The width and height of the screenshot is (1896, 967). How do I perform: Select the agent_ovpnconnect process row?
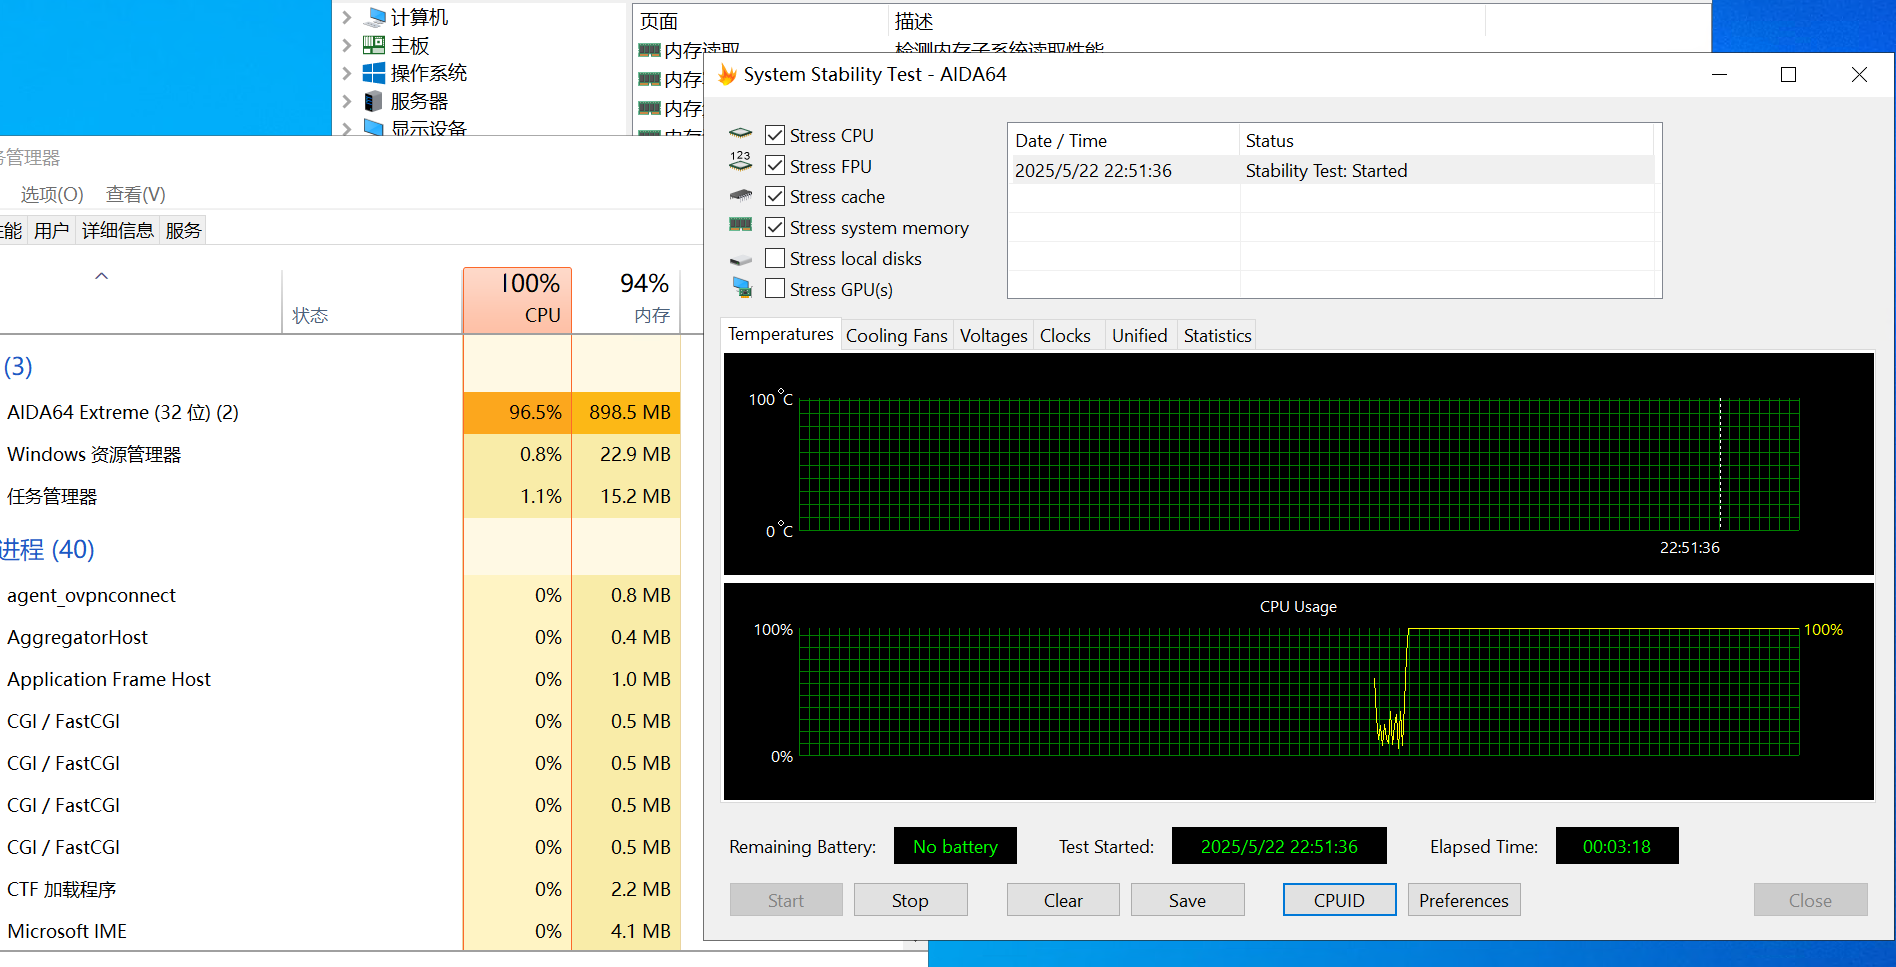point(340,595)
